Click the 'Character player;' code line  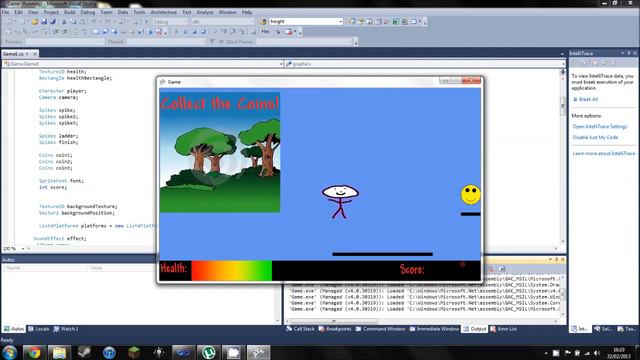tap(62, 91)
